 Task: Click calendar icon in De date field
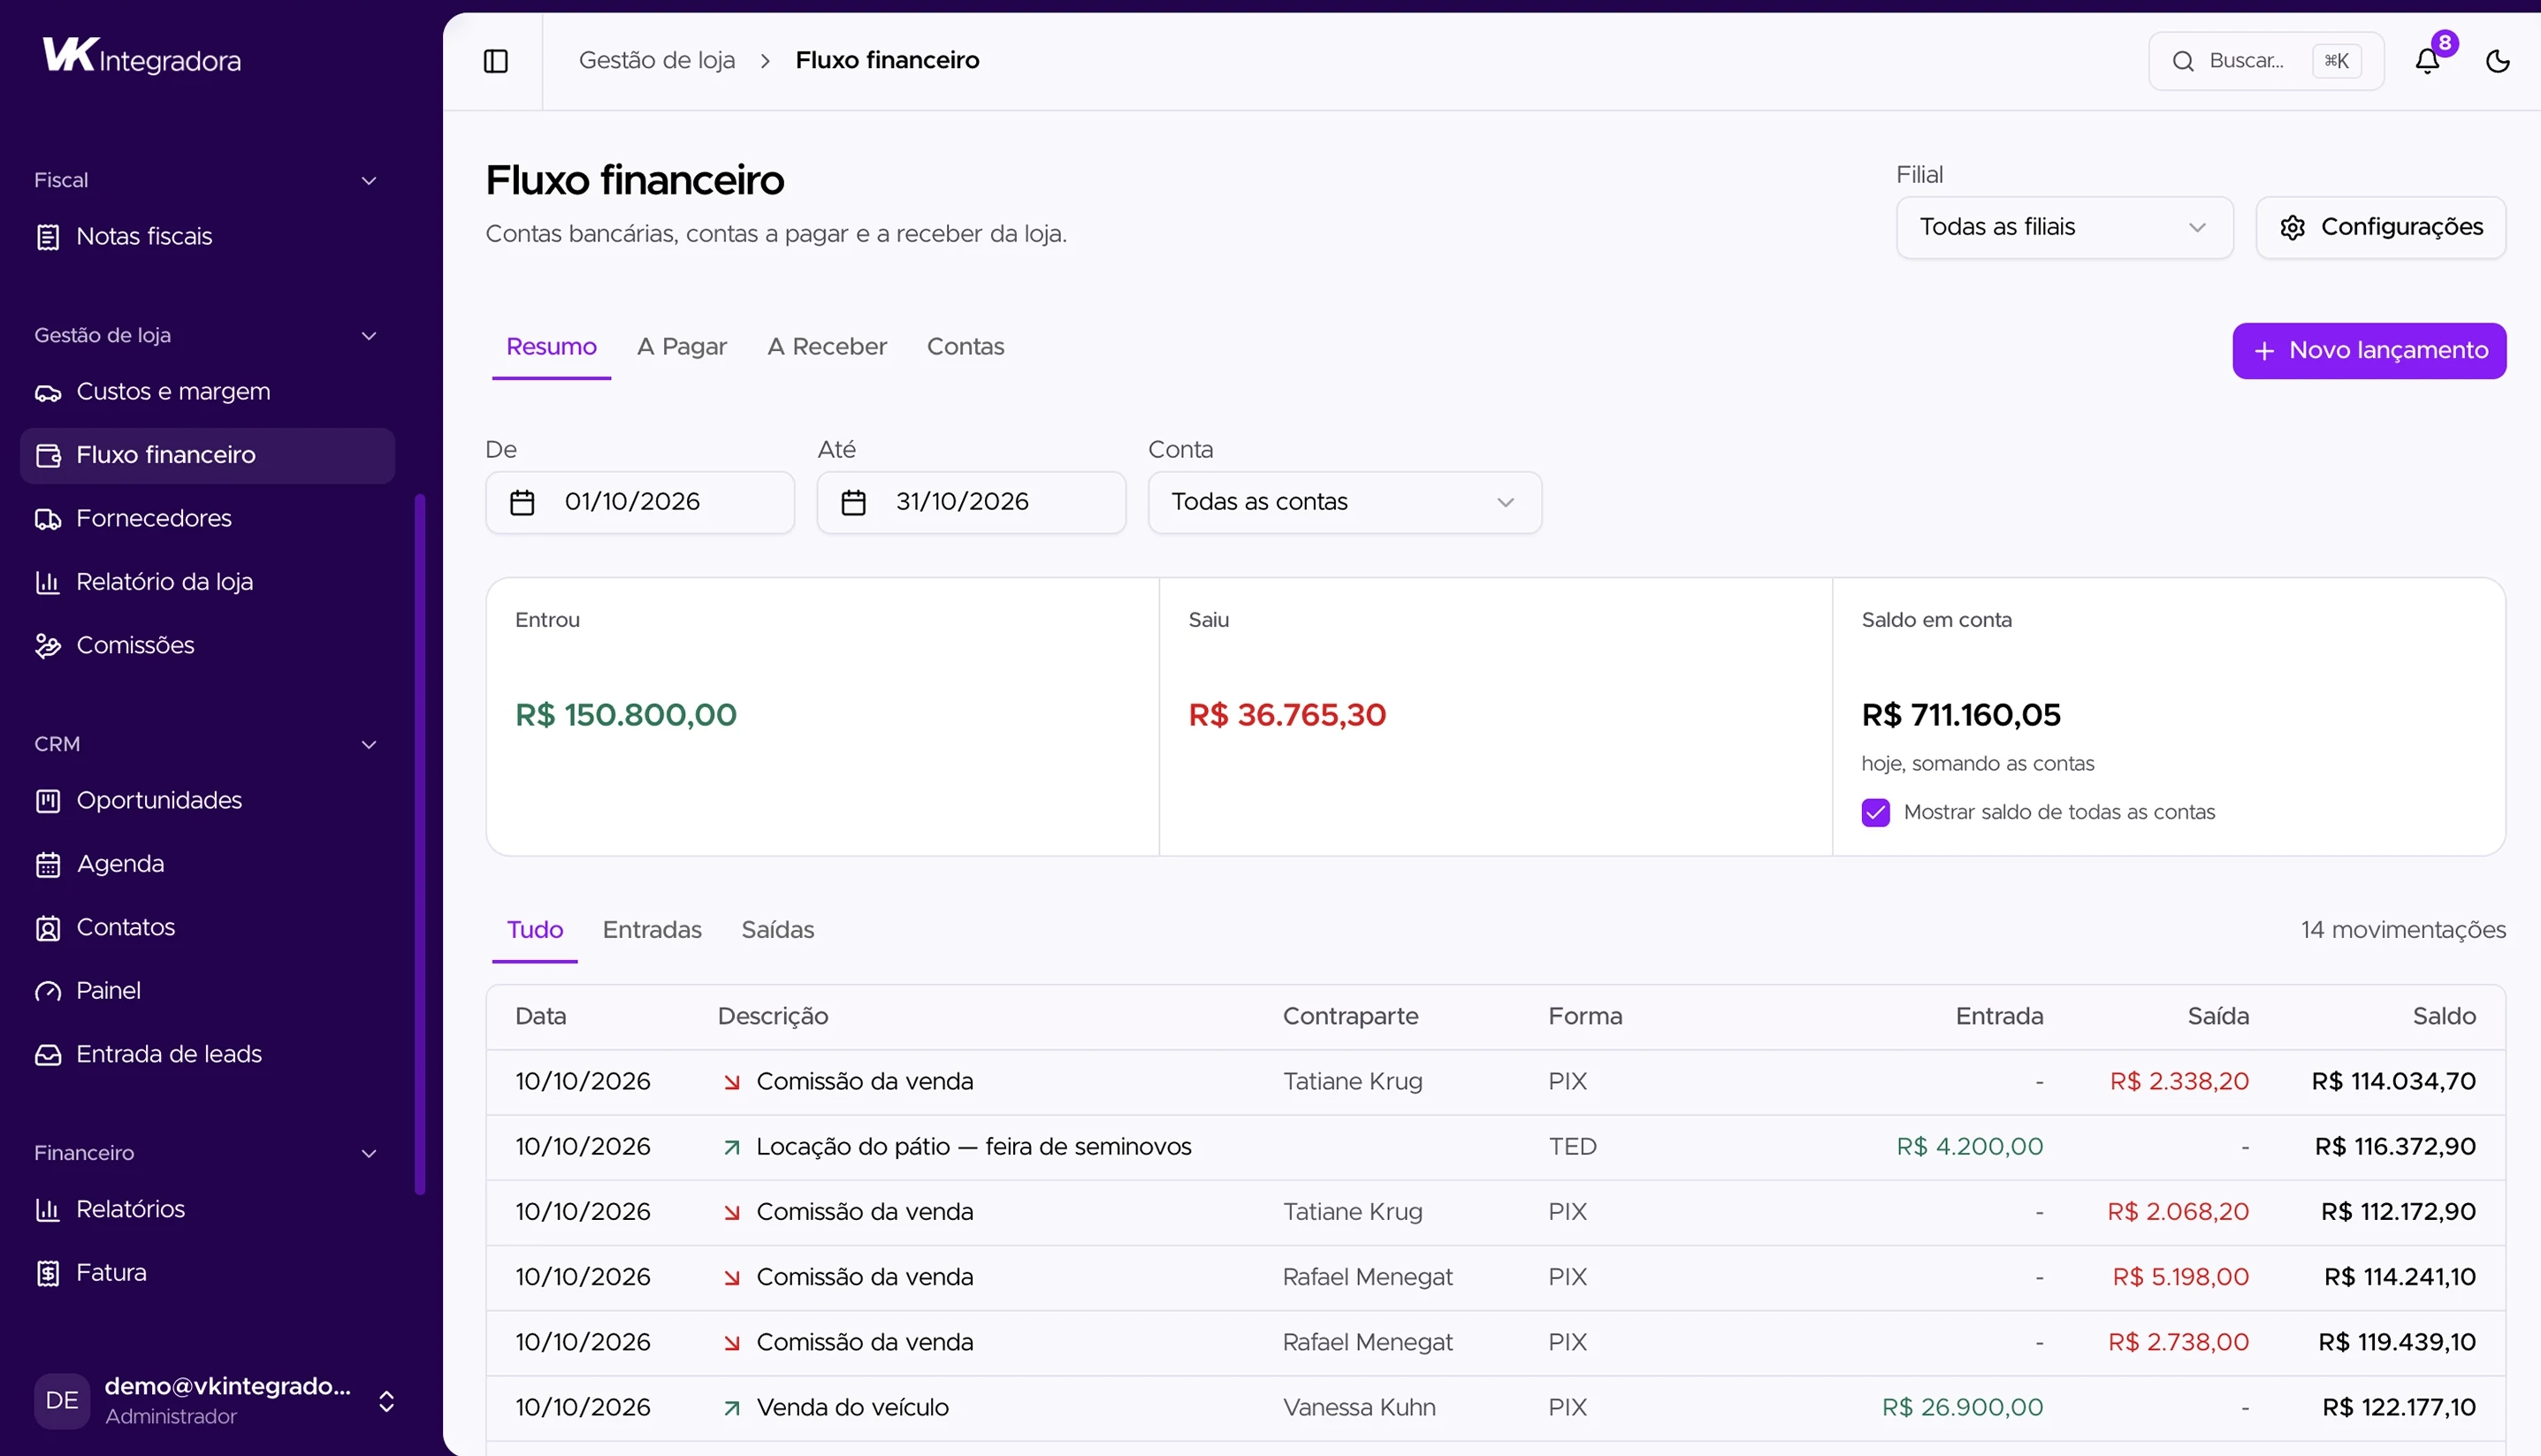(522, 502)
